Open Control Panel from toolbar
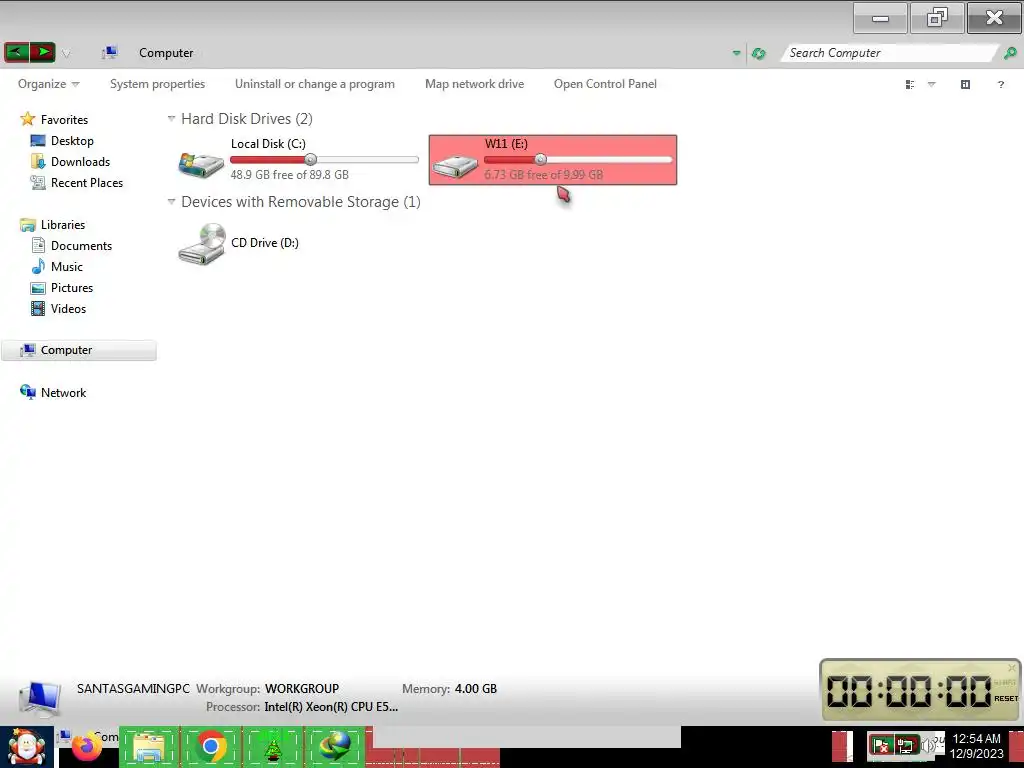The image size is (1024, 768). pyautogui.click(x=605, y=84)
